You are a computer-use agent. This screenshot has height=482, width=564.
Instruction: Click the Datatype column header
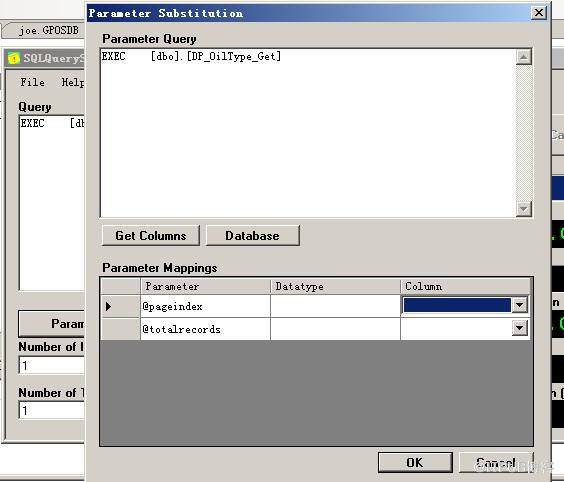pos(335,286)
